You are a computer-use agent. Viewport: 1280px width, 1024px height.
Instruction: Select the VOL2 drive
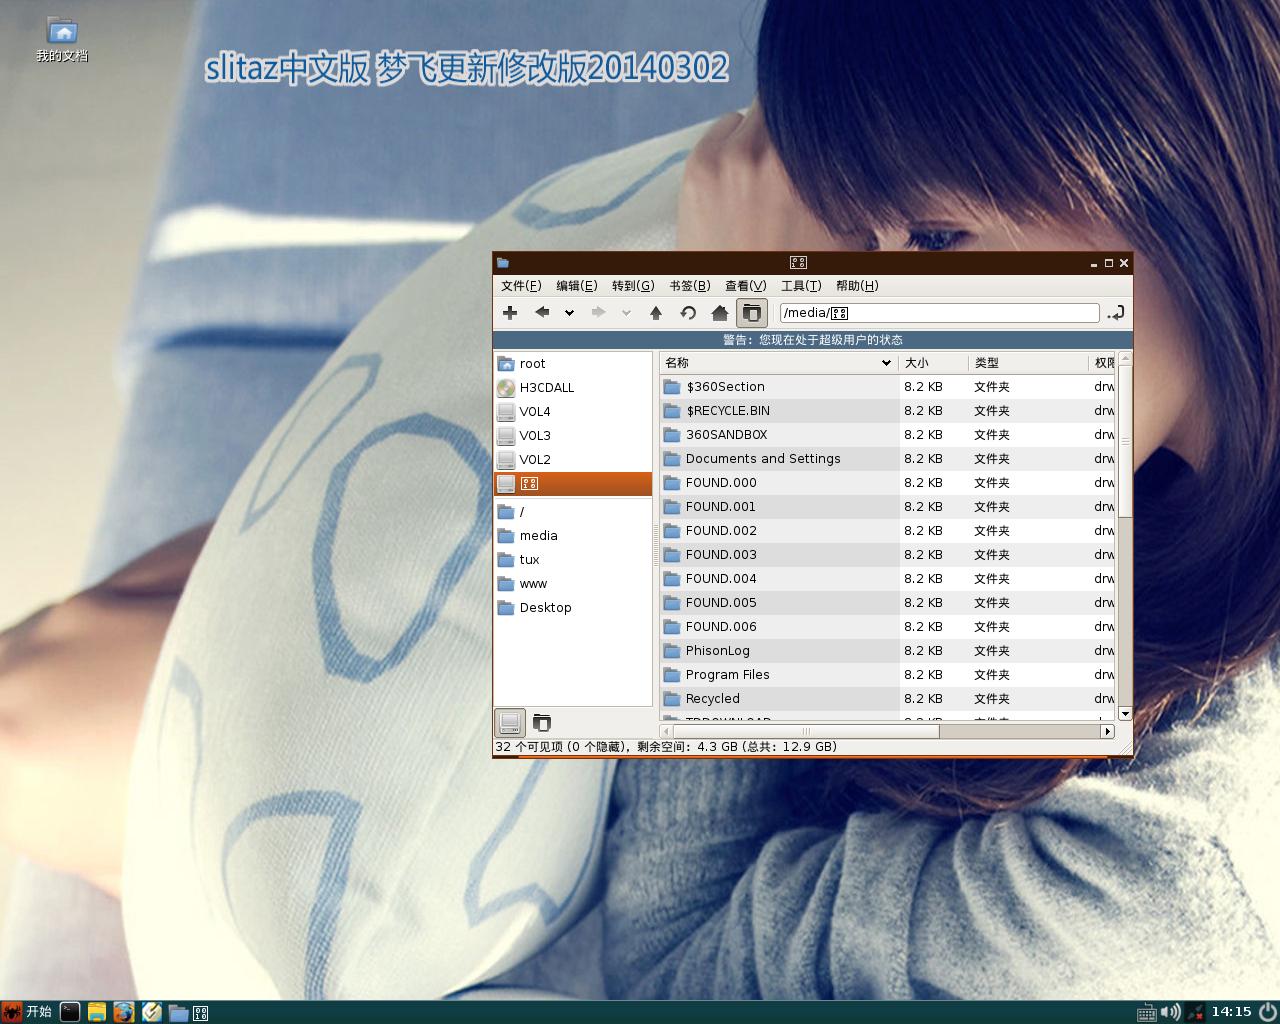coord(573,460)
